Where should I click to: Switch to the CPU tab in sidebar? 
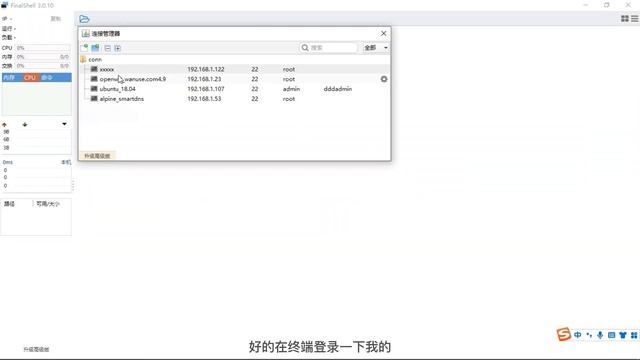(x=29, y=78)
